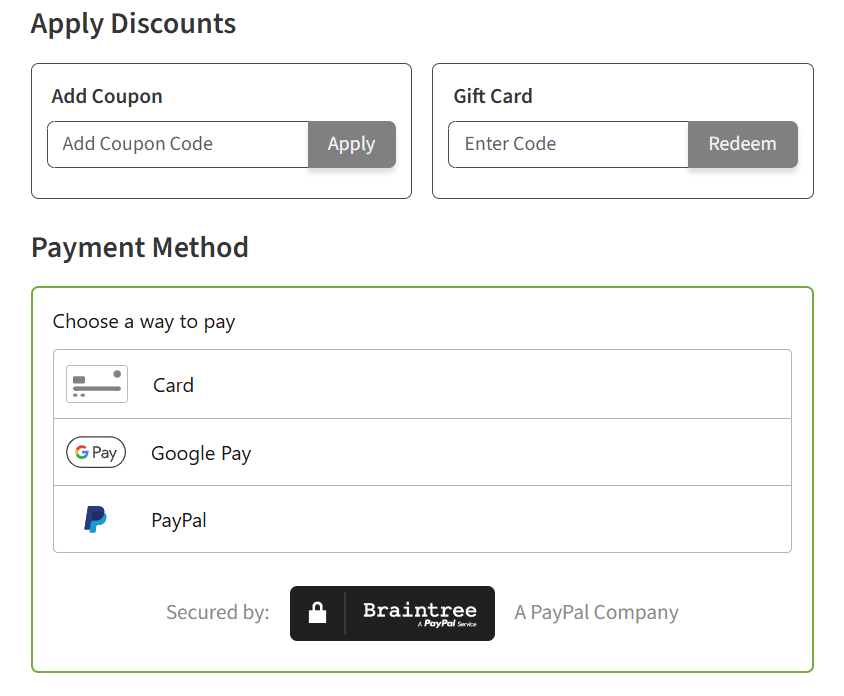
Task: Click the small "A PayPal Service" tagline
Action: (x=446, y=624)
